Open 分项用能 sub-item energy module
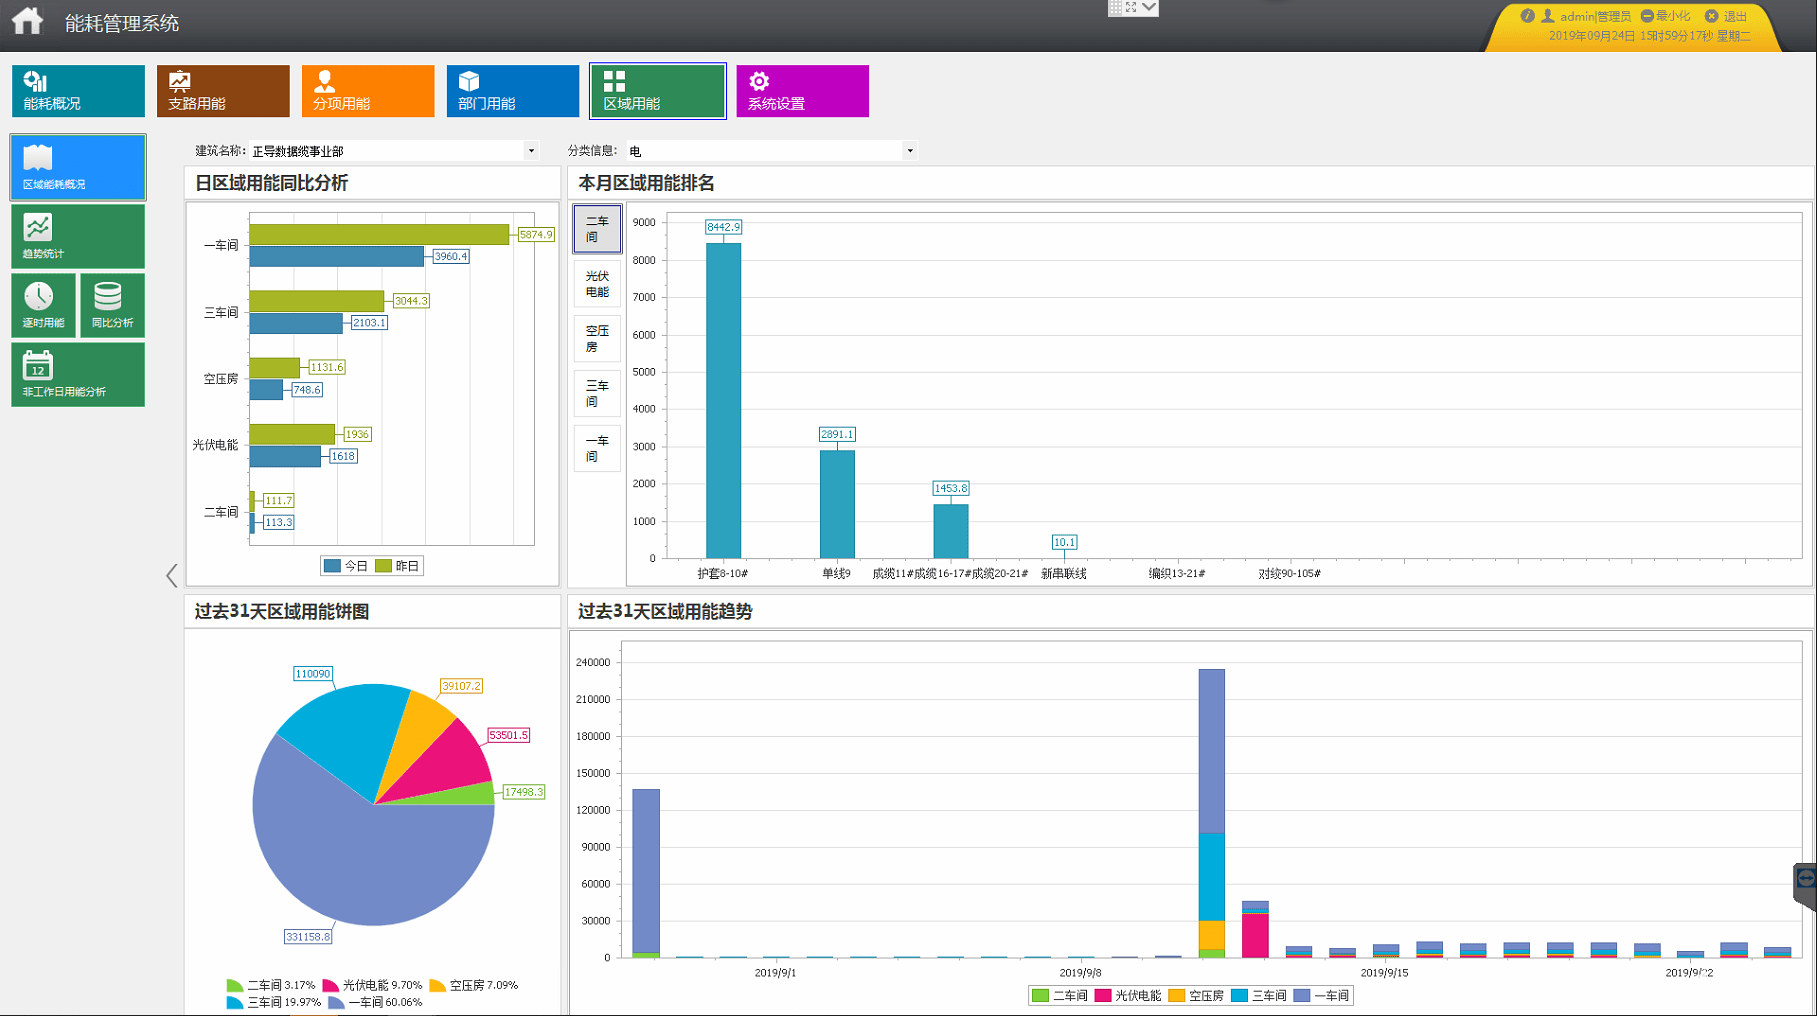This screenshot has width=1817, height=1016. point(368,91)
